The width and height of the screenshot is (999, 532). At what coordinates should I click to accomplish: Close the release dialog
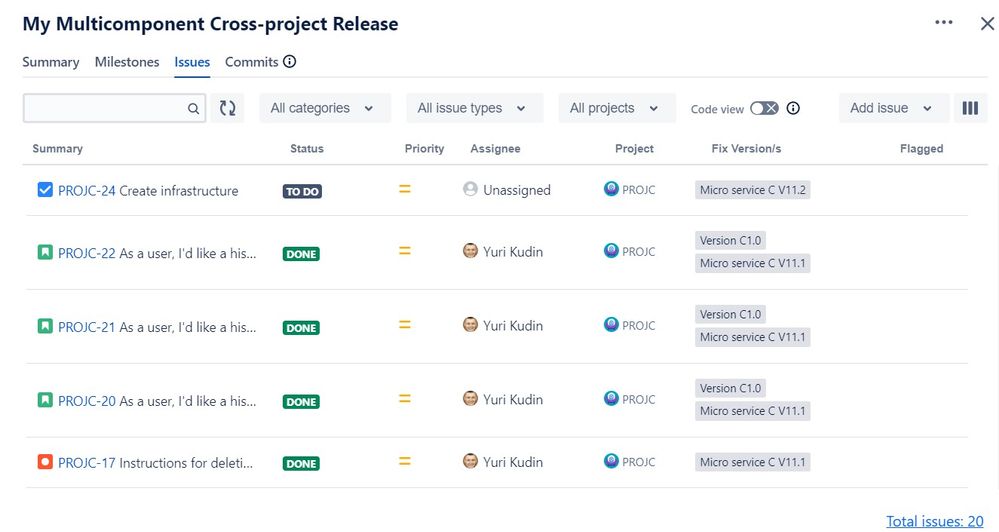tap(987, 24)
